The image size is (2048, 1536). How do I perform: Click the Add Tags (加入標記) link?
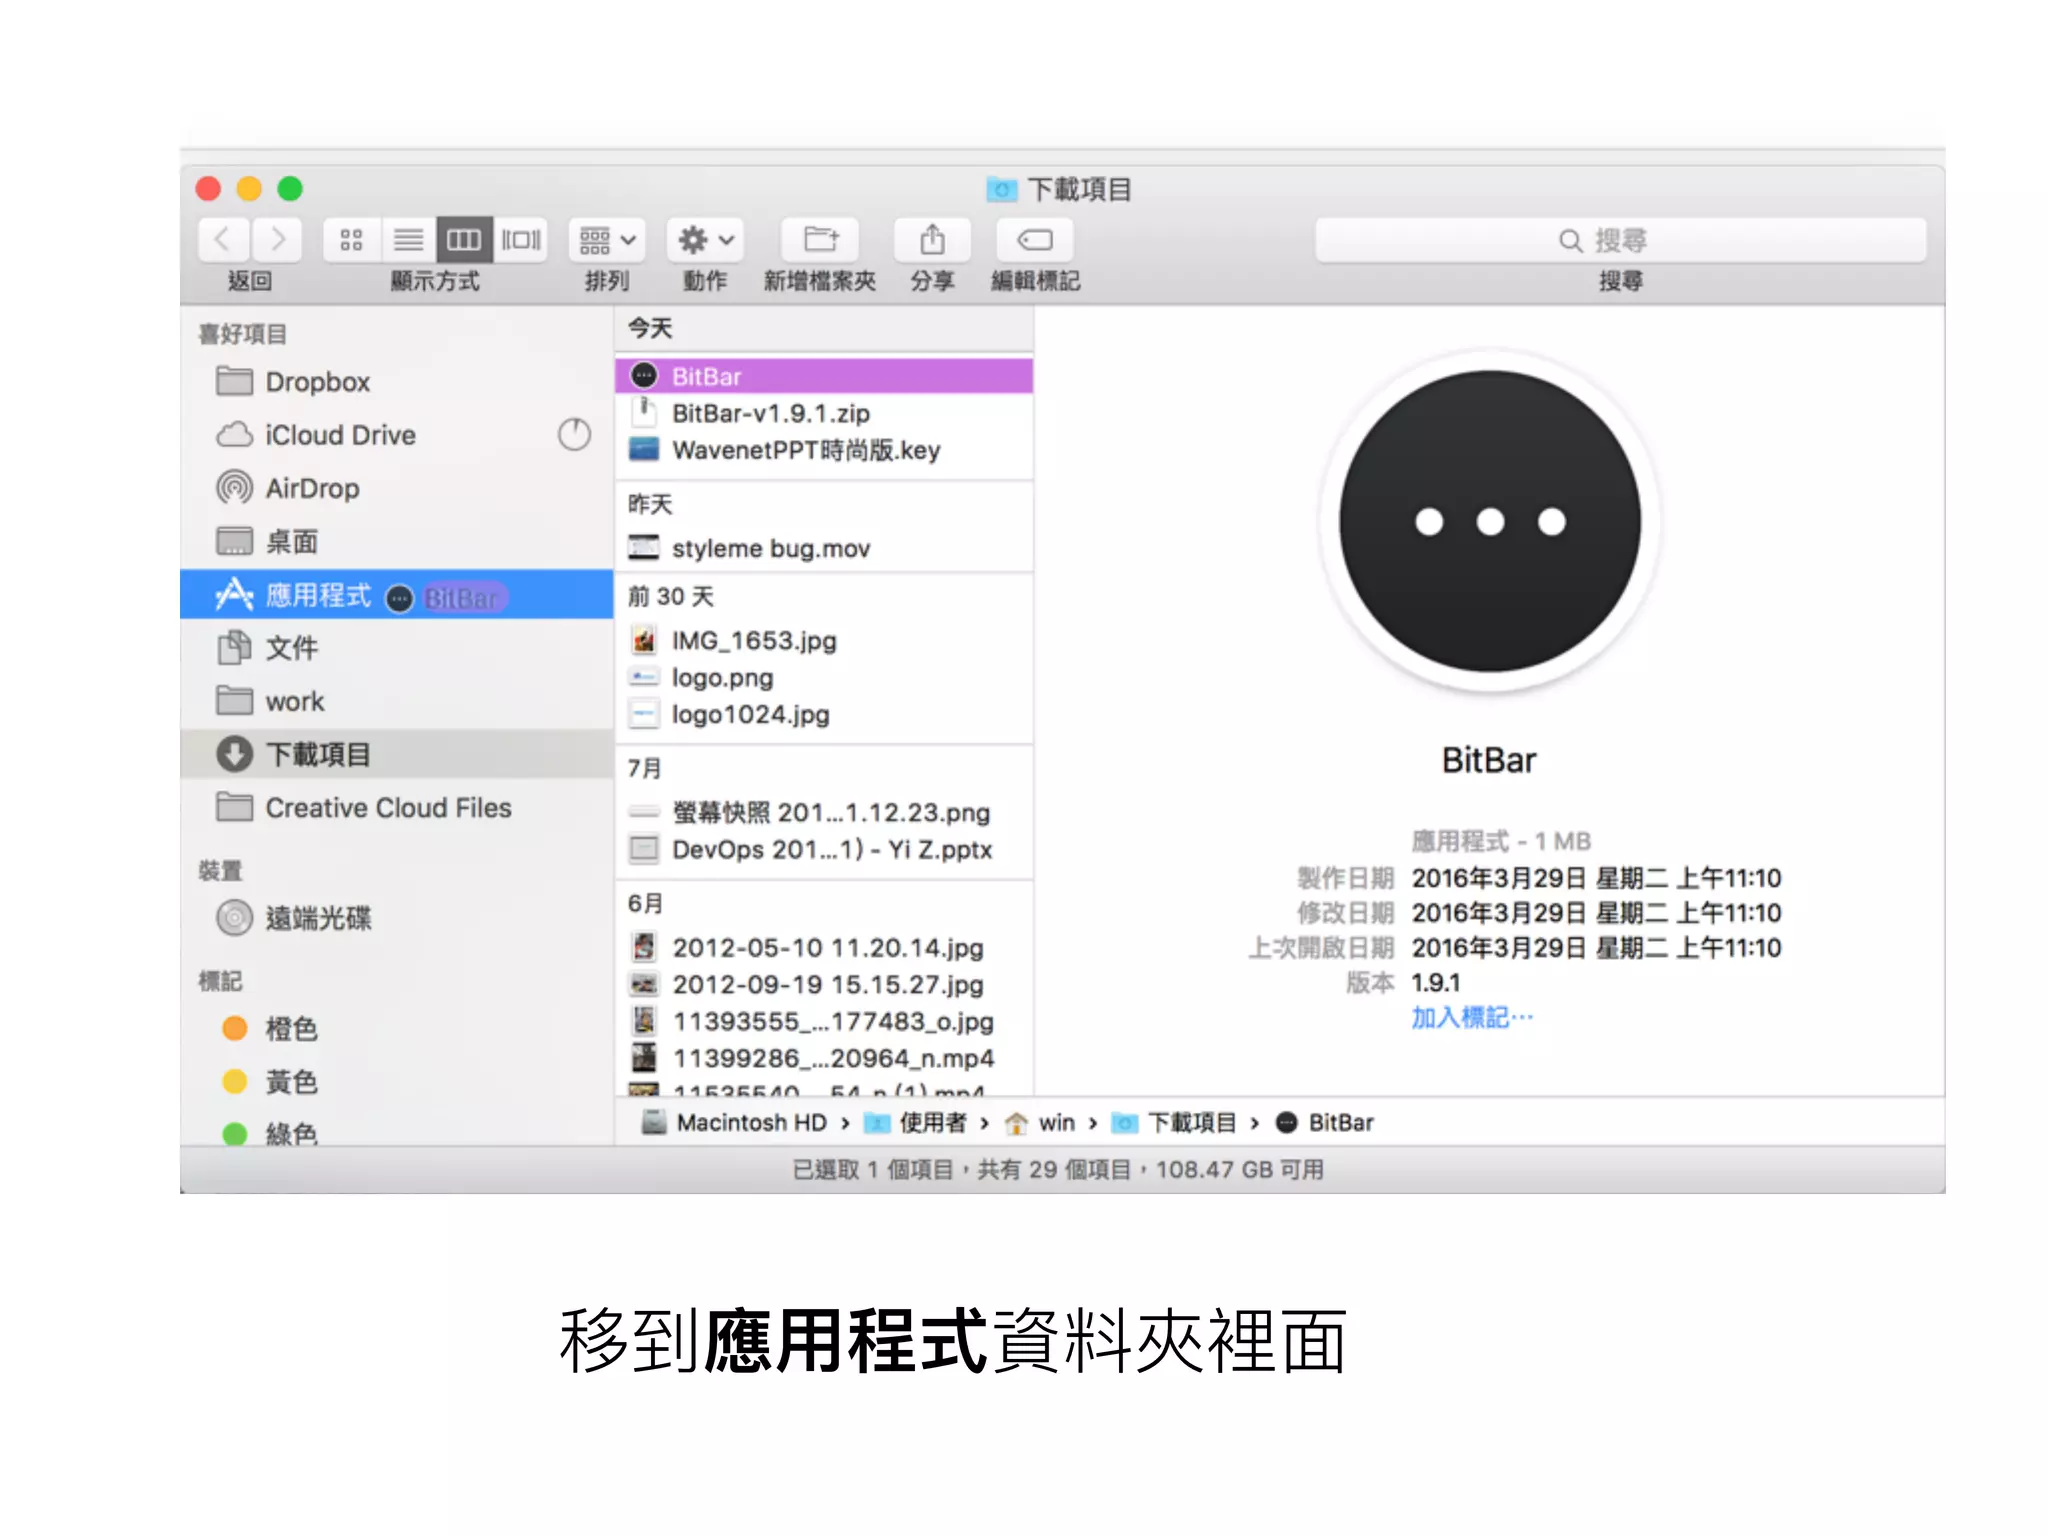pyautogui.click(x=1471, y=1018)
